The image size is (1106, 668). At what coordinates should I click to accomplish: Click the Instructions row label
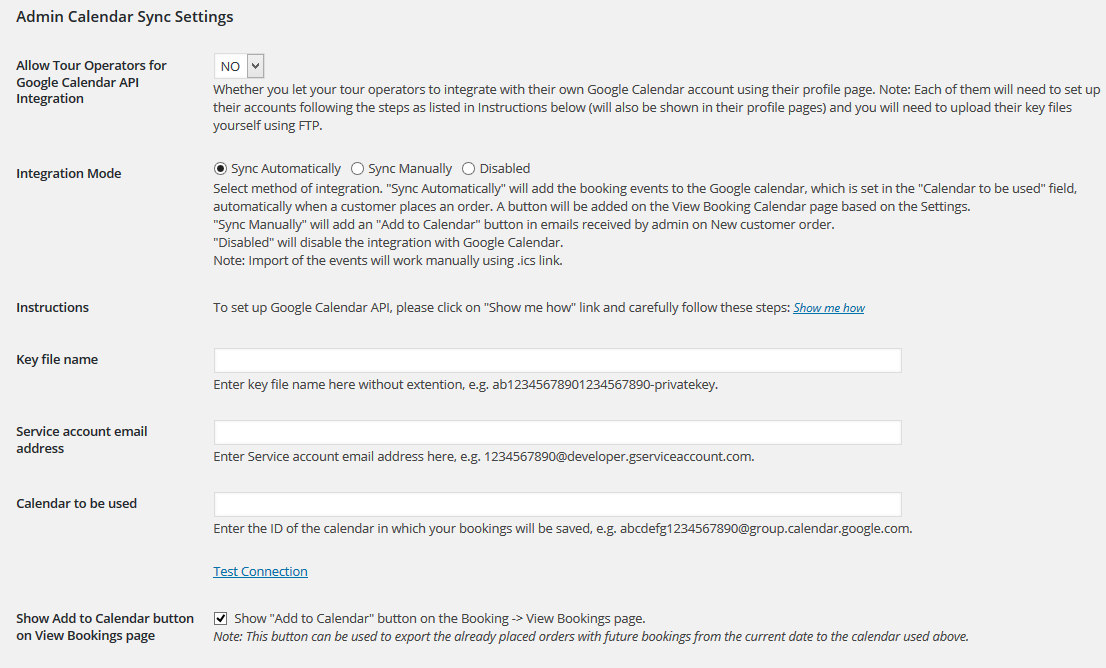pos(52,308)
